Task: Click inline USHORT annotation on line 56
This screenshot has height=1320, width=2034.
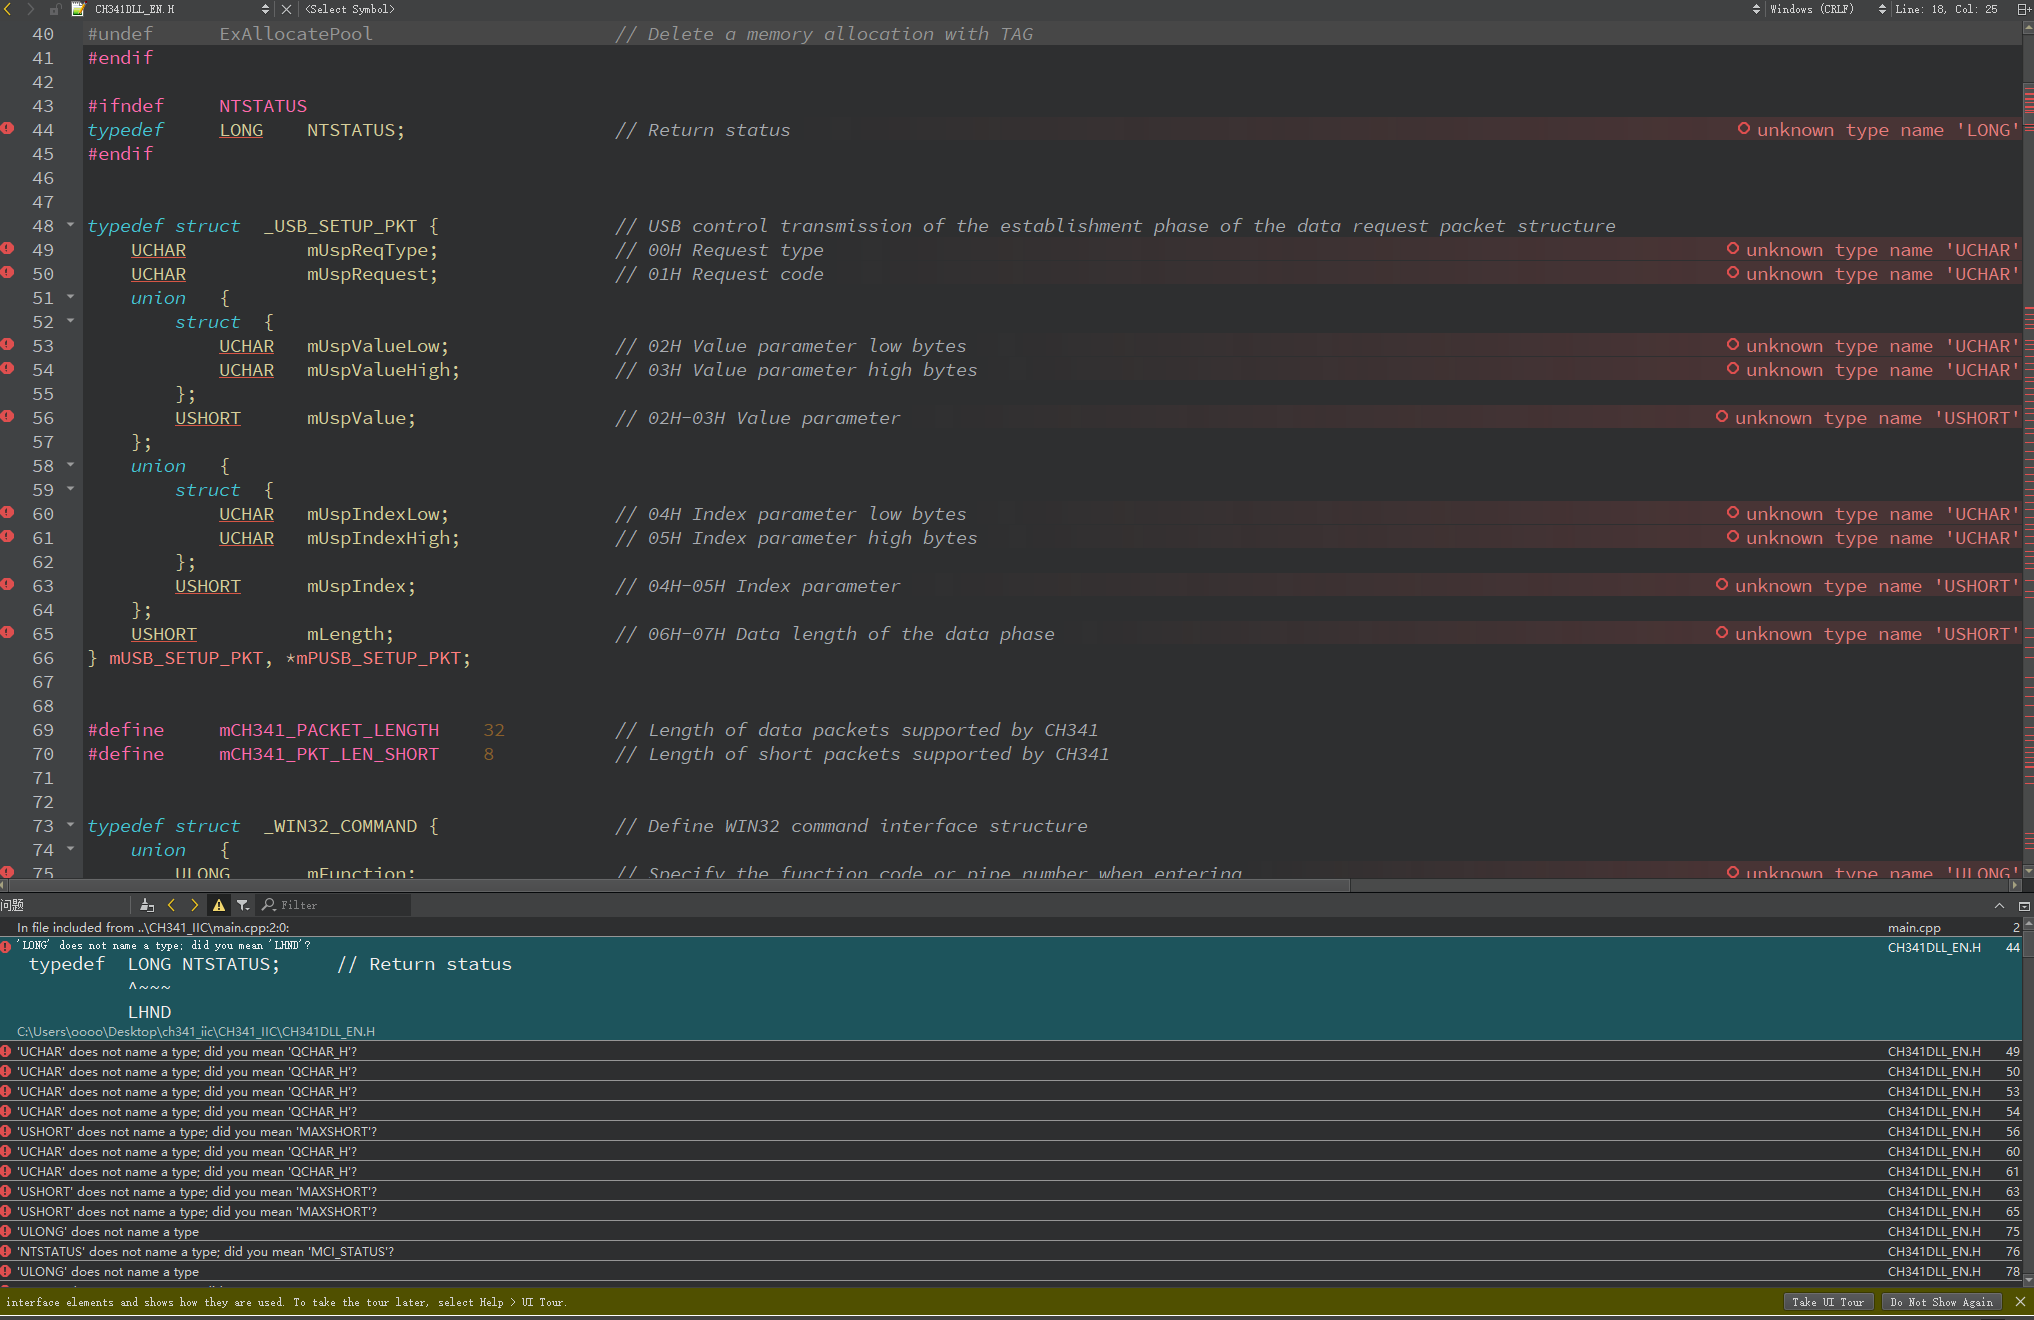Action: (1867, 418)
